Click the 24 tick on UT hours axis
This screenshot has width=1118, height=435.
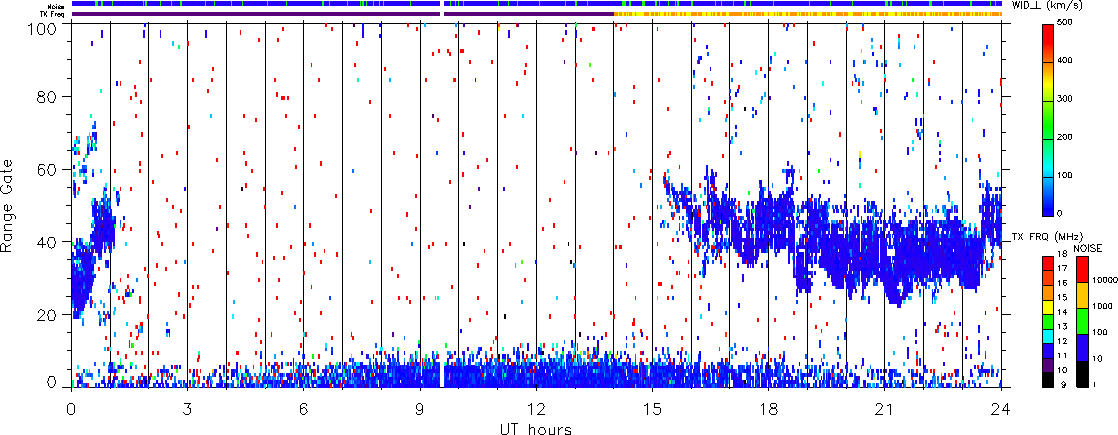point(1001,409)
